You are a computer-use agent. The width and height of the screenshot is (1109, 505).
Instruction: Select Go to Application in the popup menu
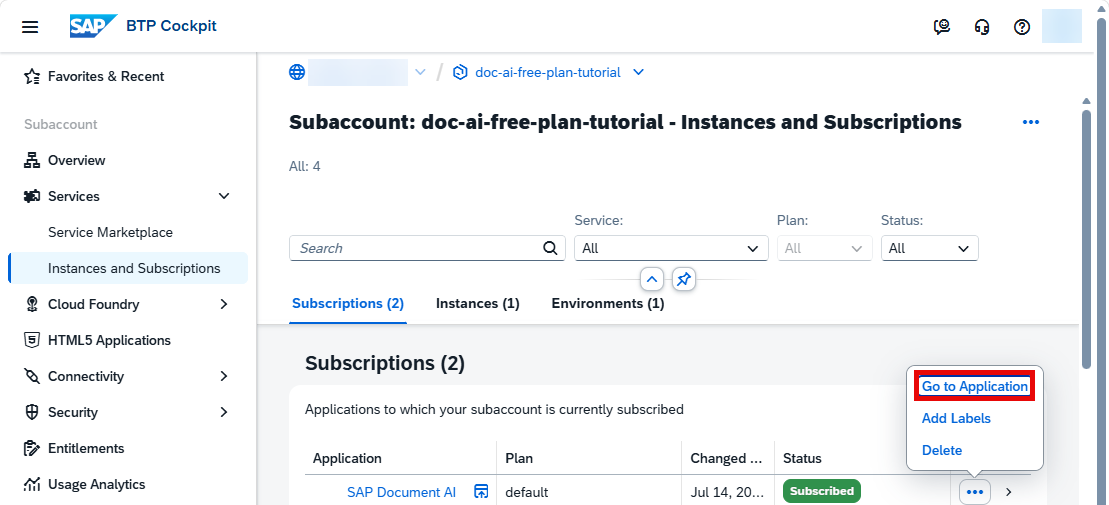point(975,387)
